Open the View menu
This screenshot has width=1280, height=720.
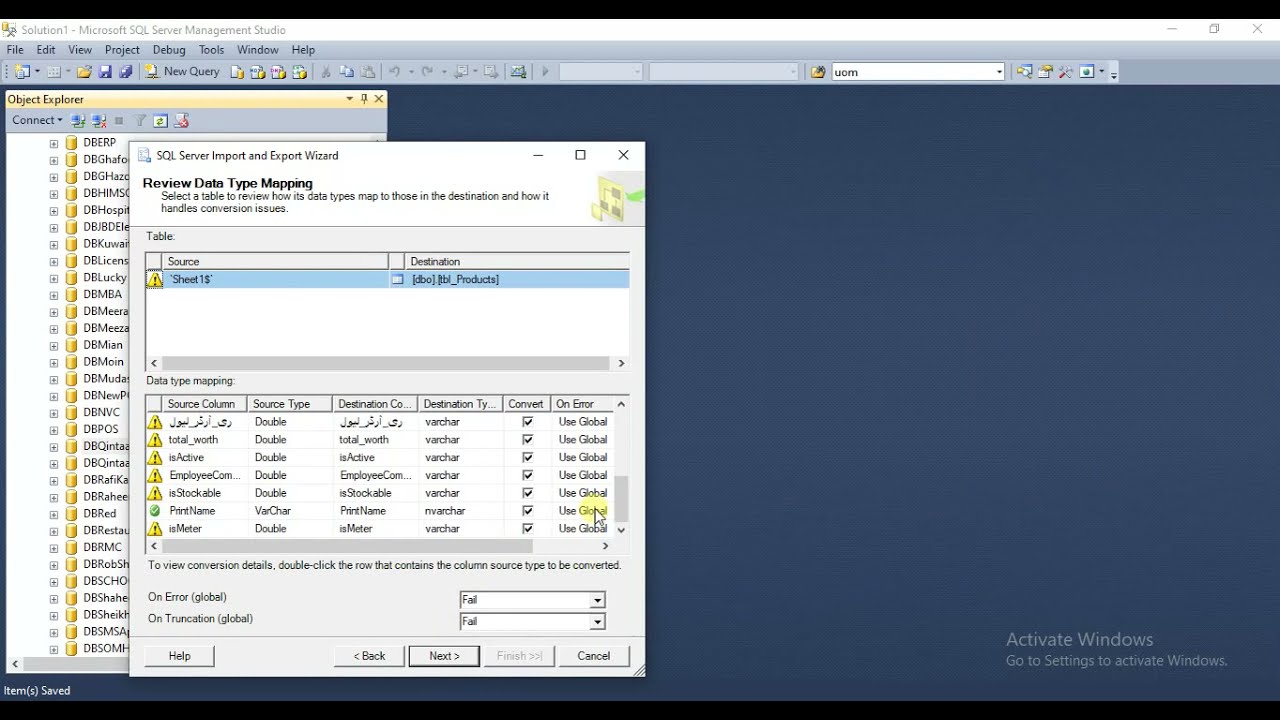pos(80,50)
